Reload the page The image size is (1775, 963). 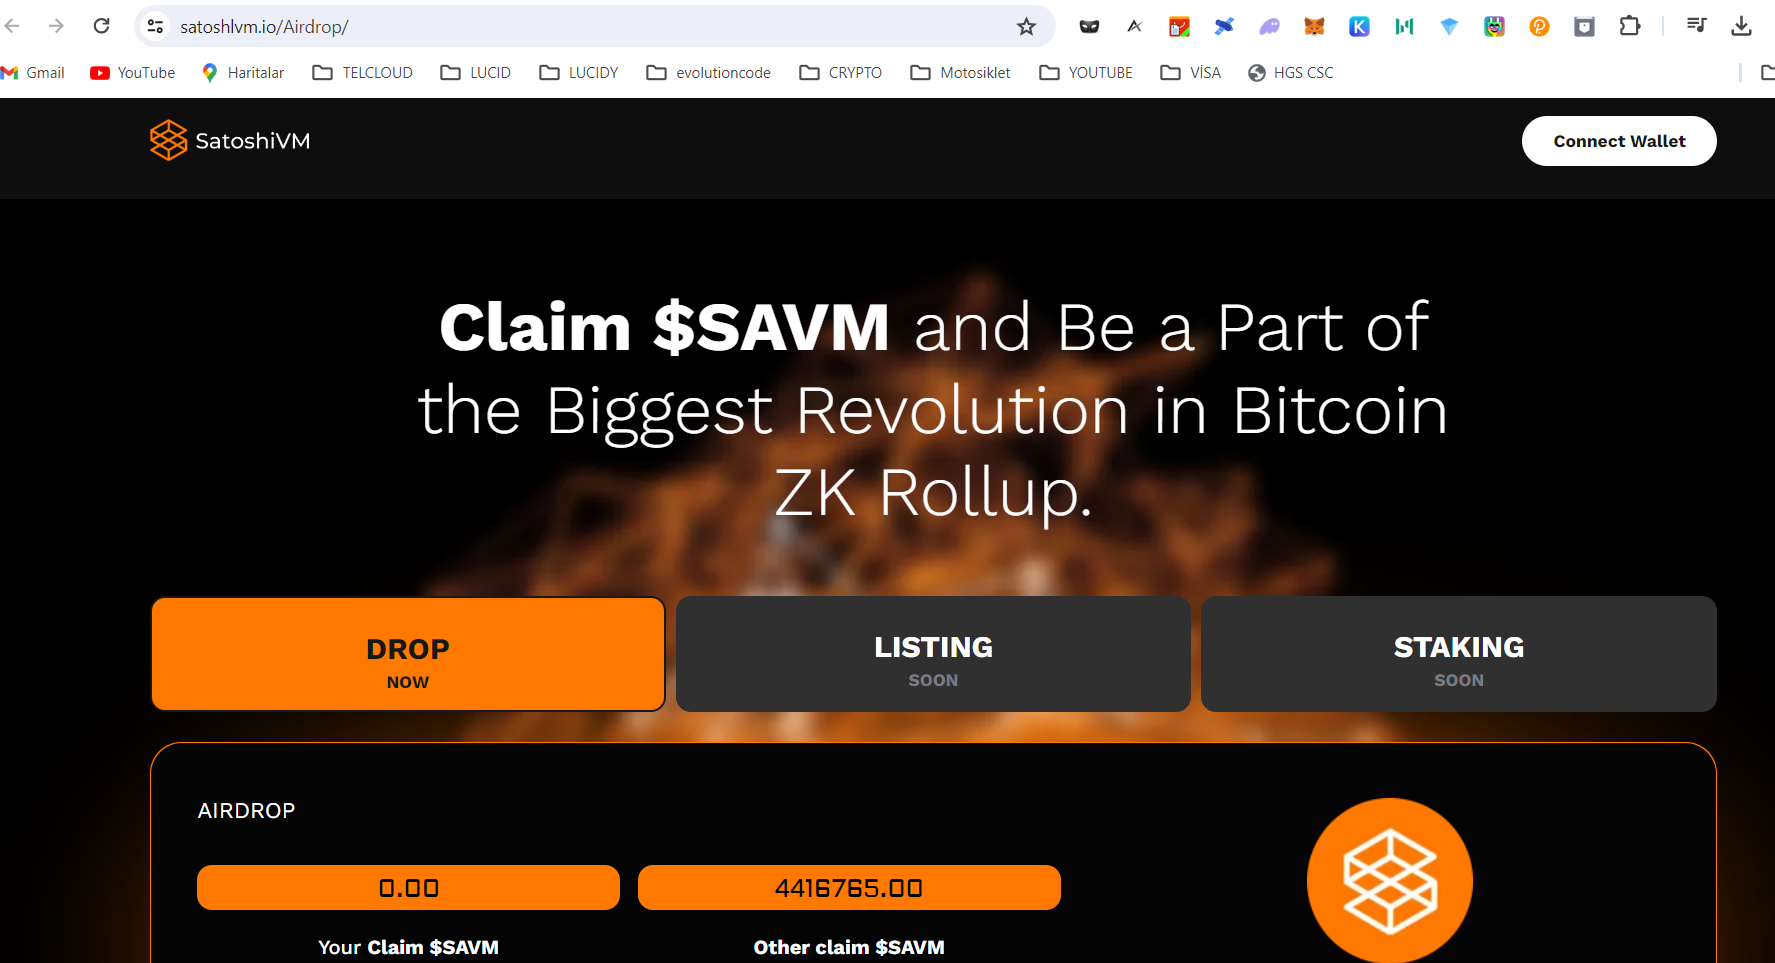pos(101,26)
